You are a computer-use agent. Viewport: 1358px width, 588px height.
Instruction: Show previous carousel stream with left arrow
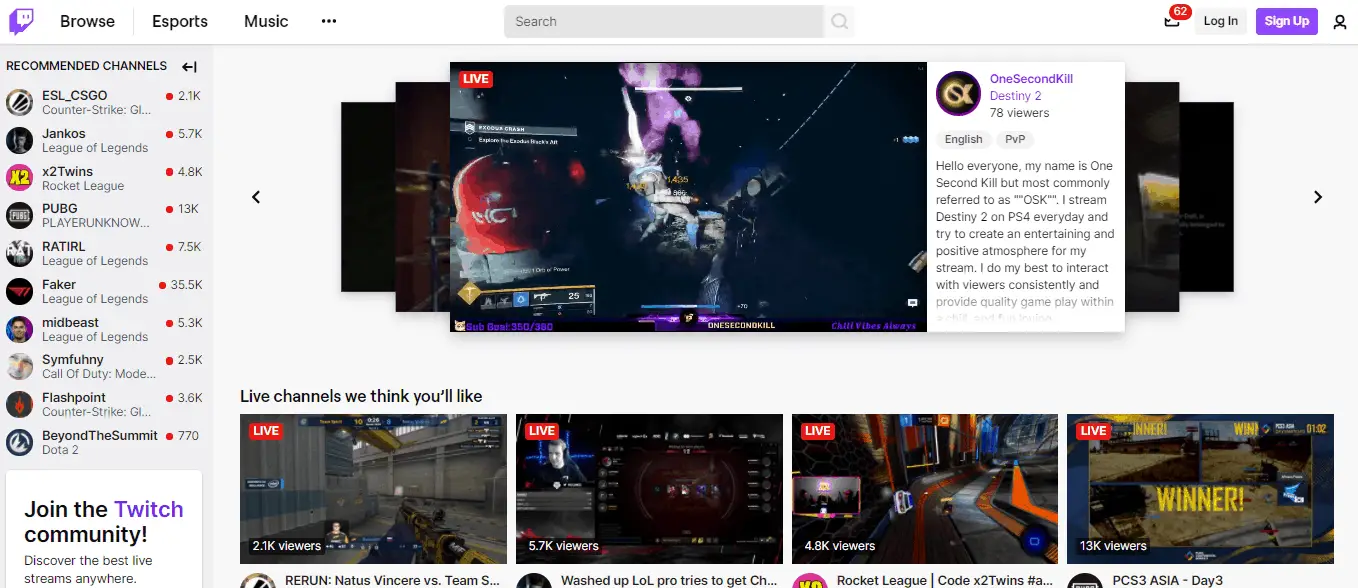pos(256,197)
